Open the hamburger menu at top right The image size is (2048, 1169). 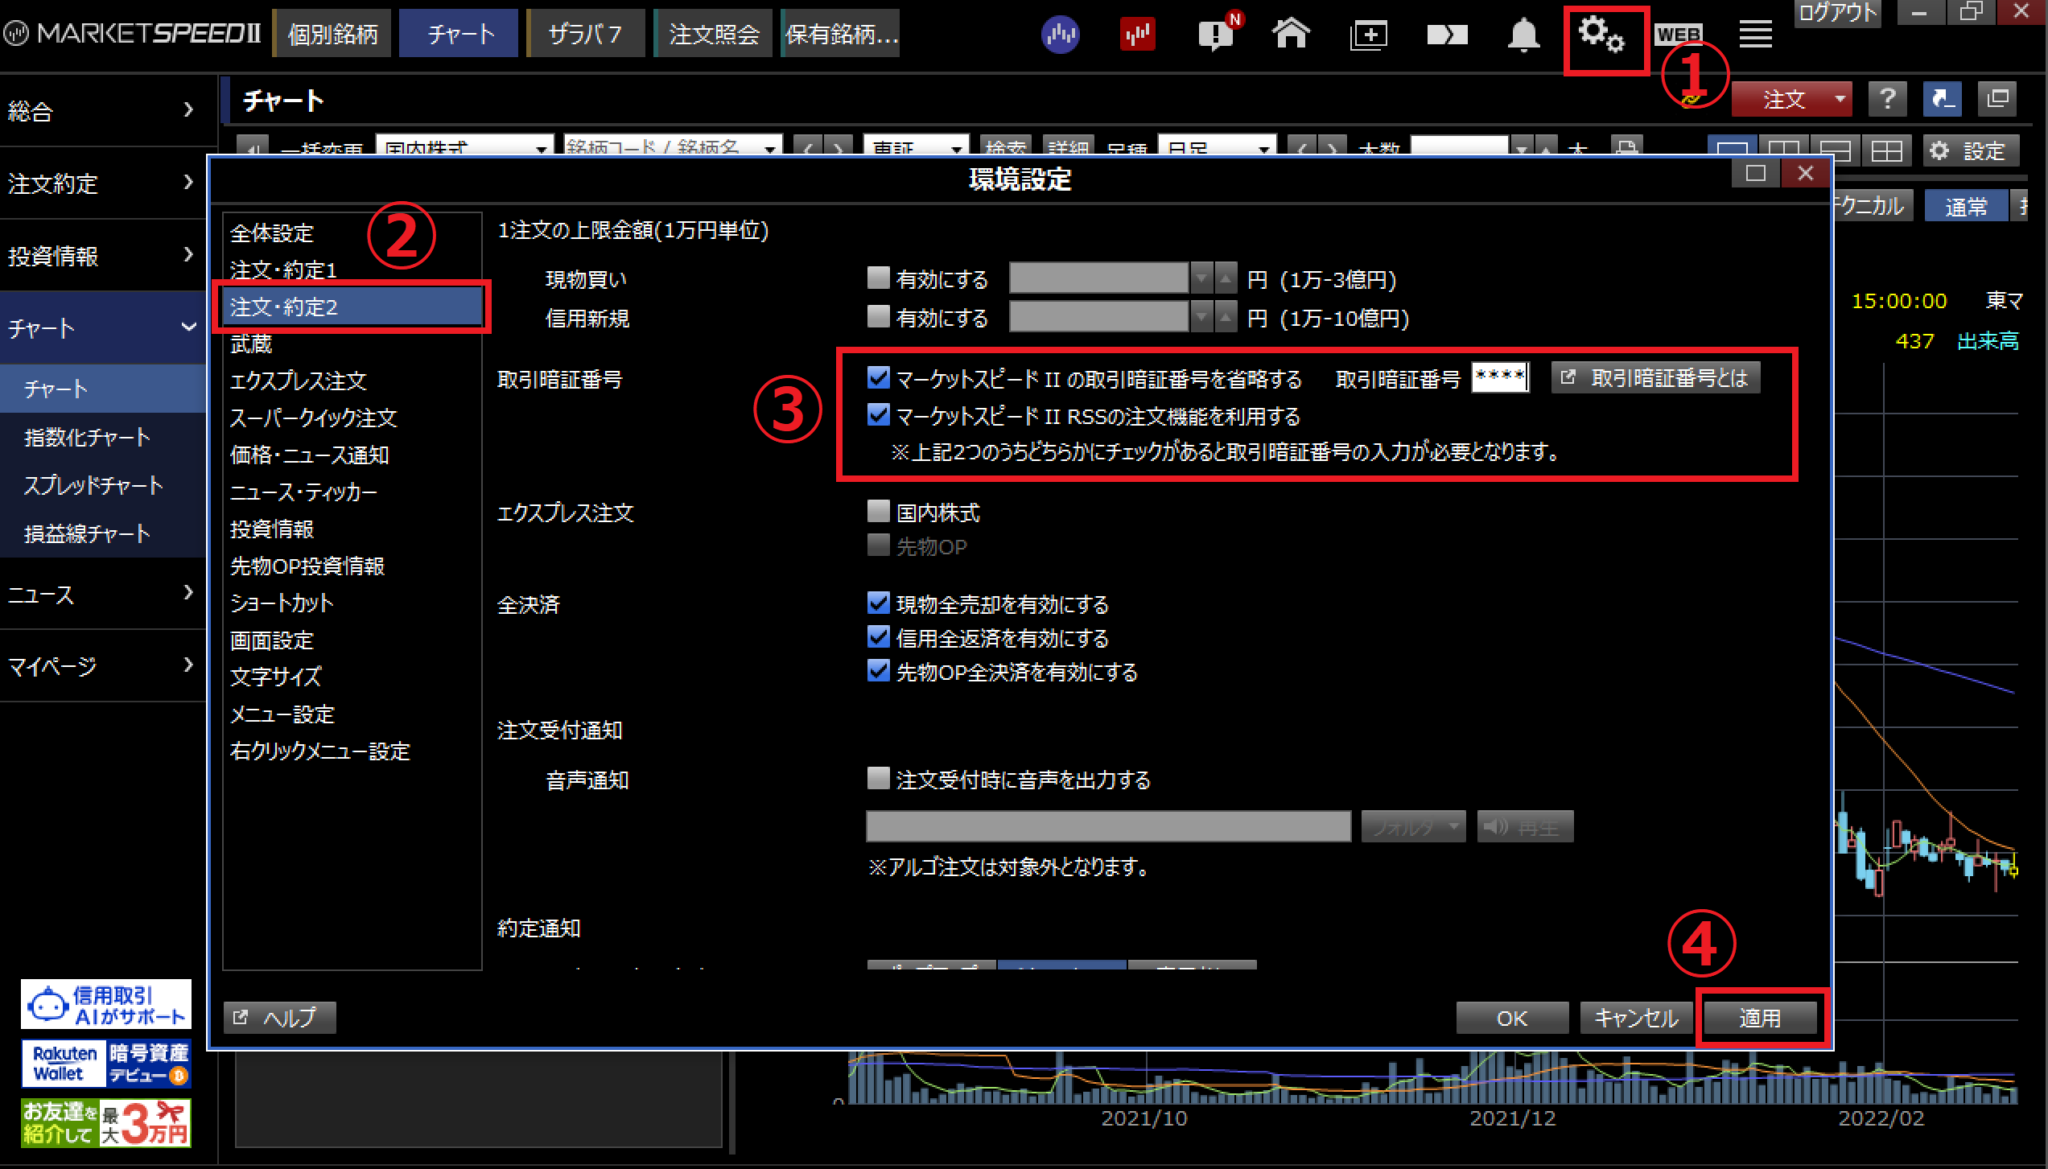click(x=1755, y=33)
